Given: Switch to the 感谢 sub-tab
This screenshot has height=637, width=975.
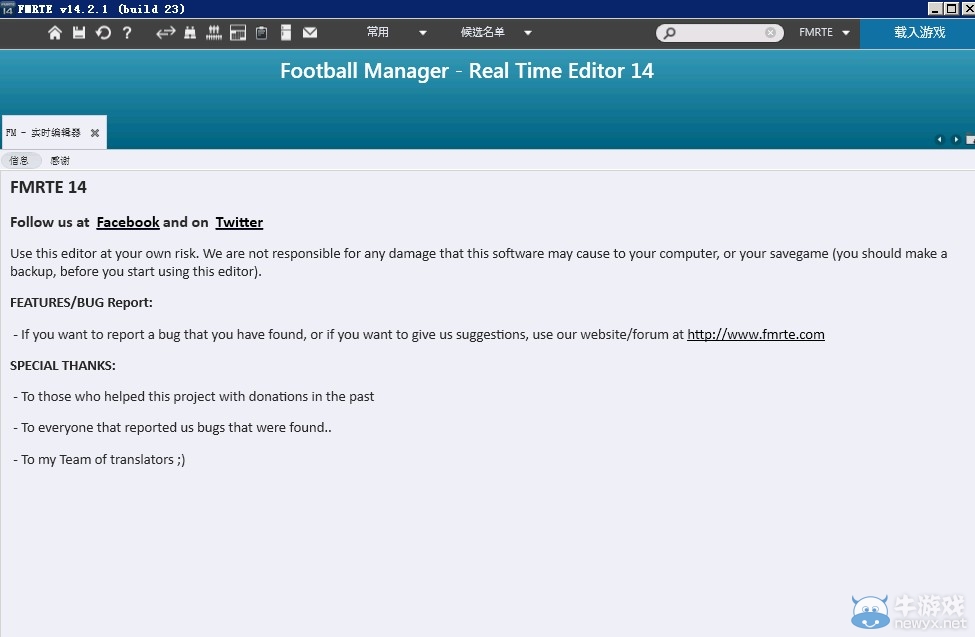Looking at the screenshot, I should click(60, 160).
